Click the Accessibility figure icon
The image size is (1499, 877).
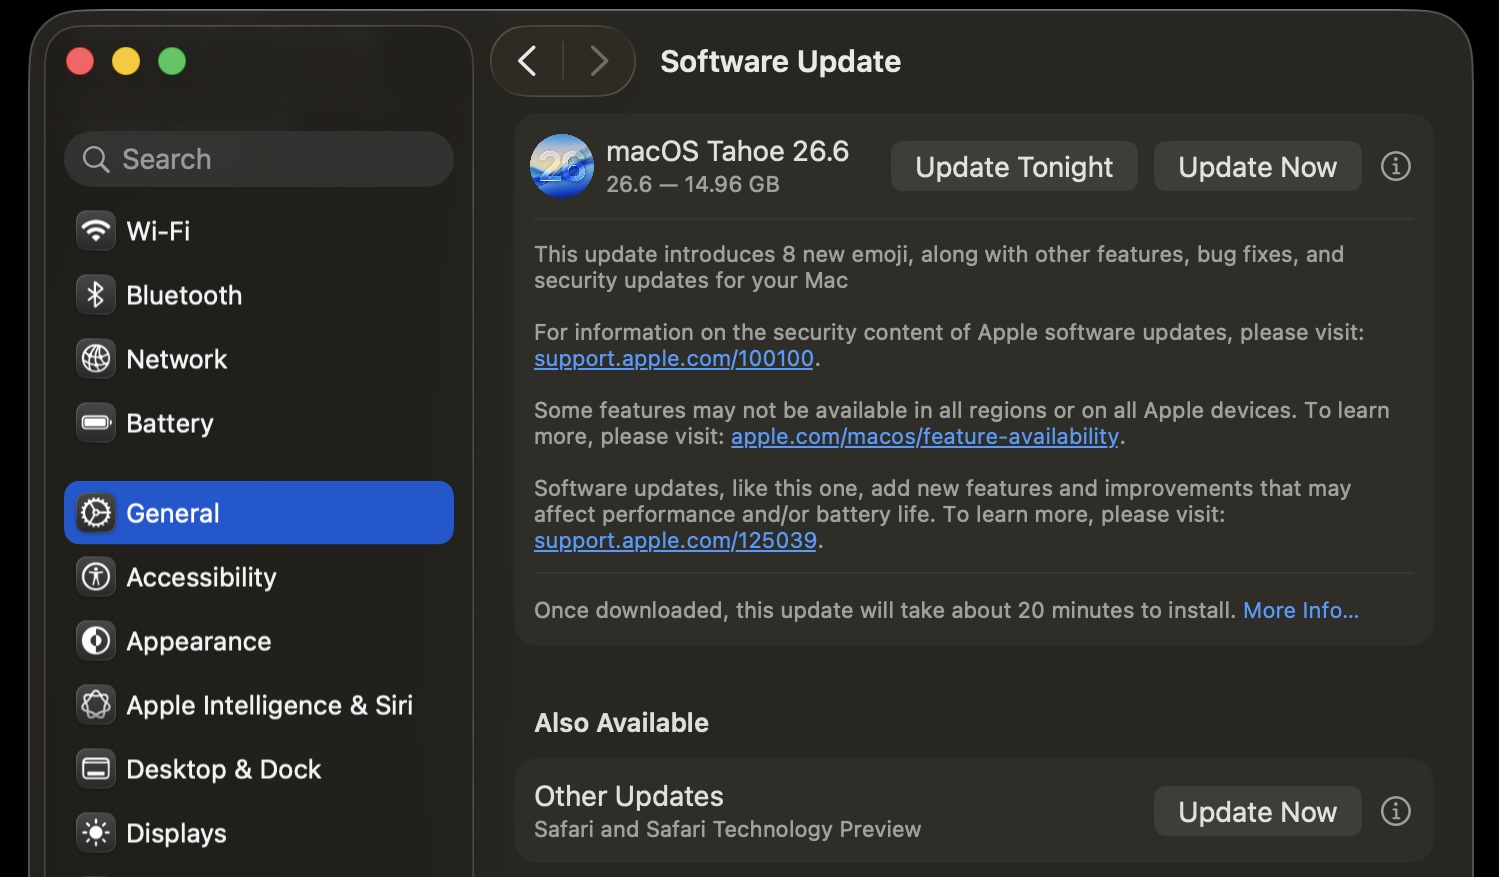tap(96, 577)
